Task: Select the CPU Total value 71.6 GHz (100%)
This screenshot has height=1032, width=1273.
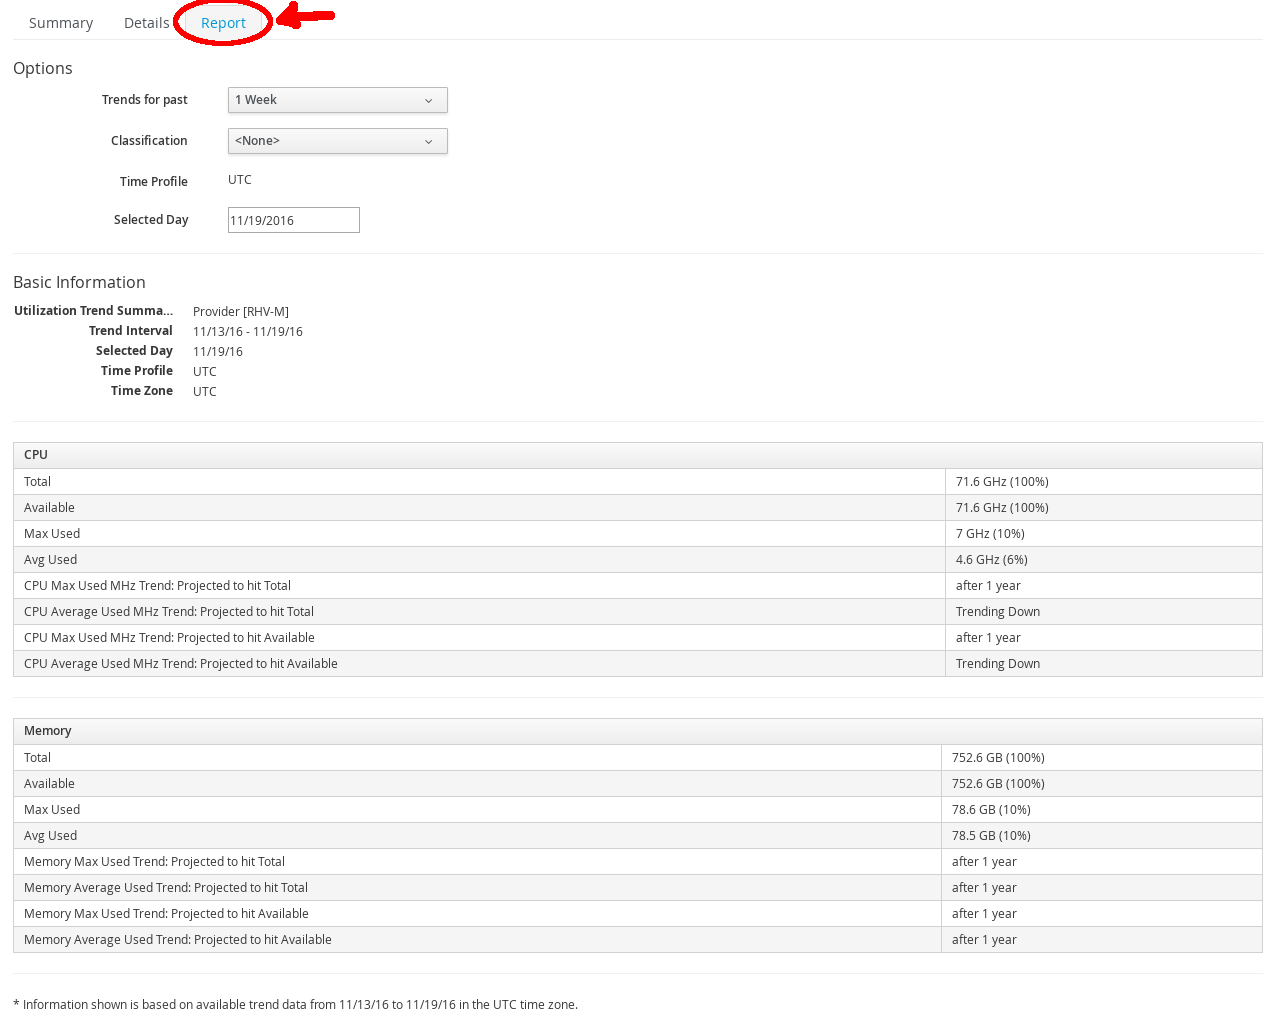Action: [1002, 482]
